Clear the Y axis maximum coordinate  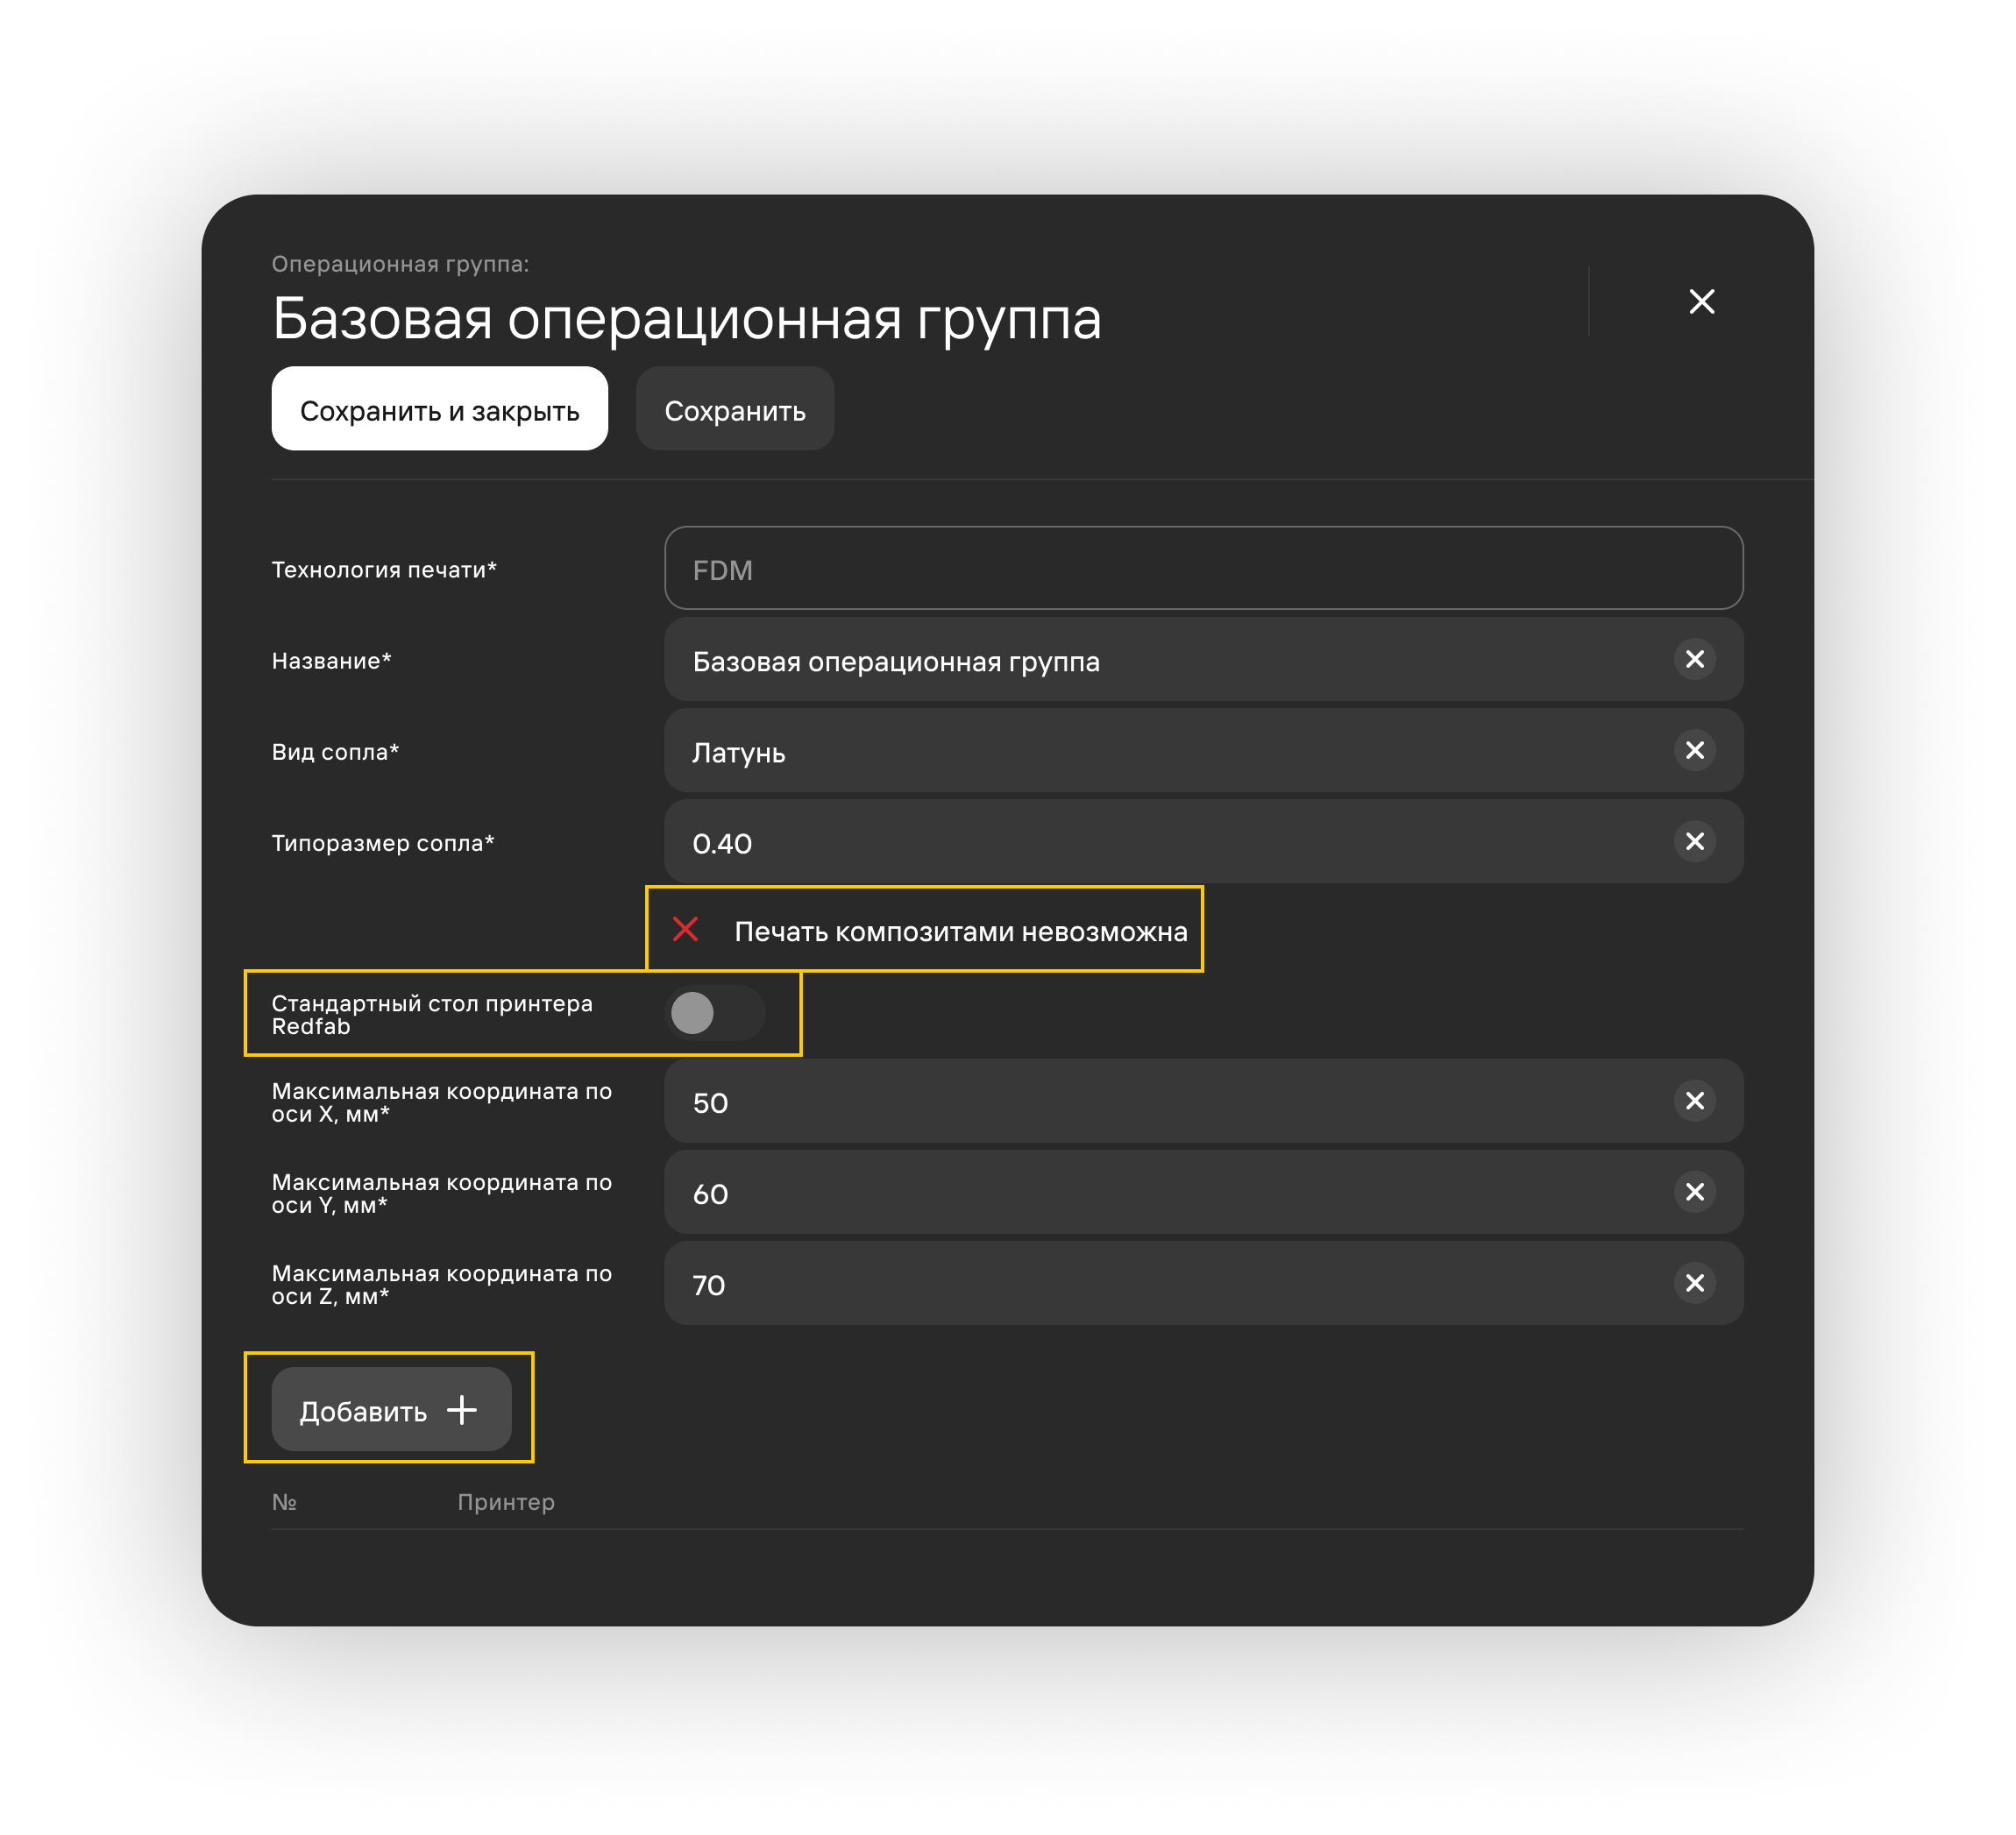coord(1694,1192)
